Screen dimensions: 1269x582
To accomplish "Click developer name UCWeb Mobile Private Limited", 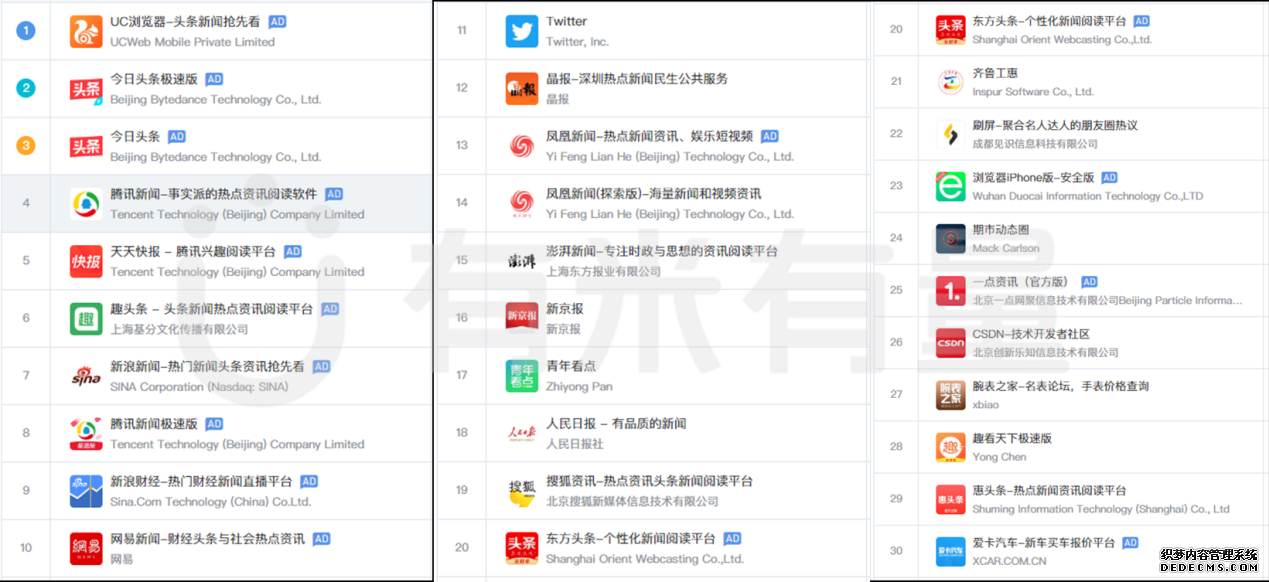I will [192, 42].
